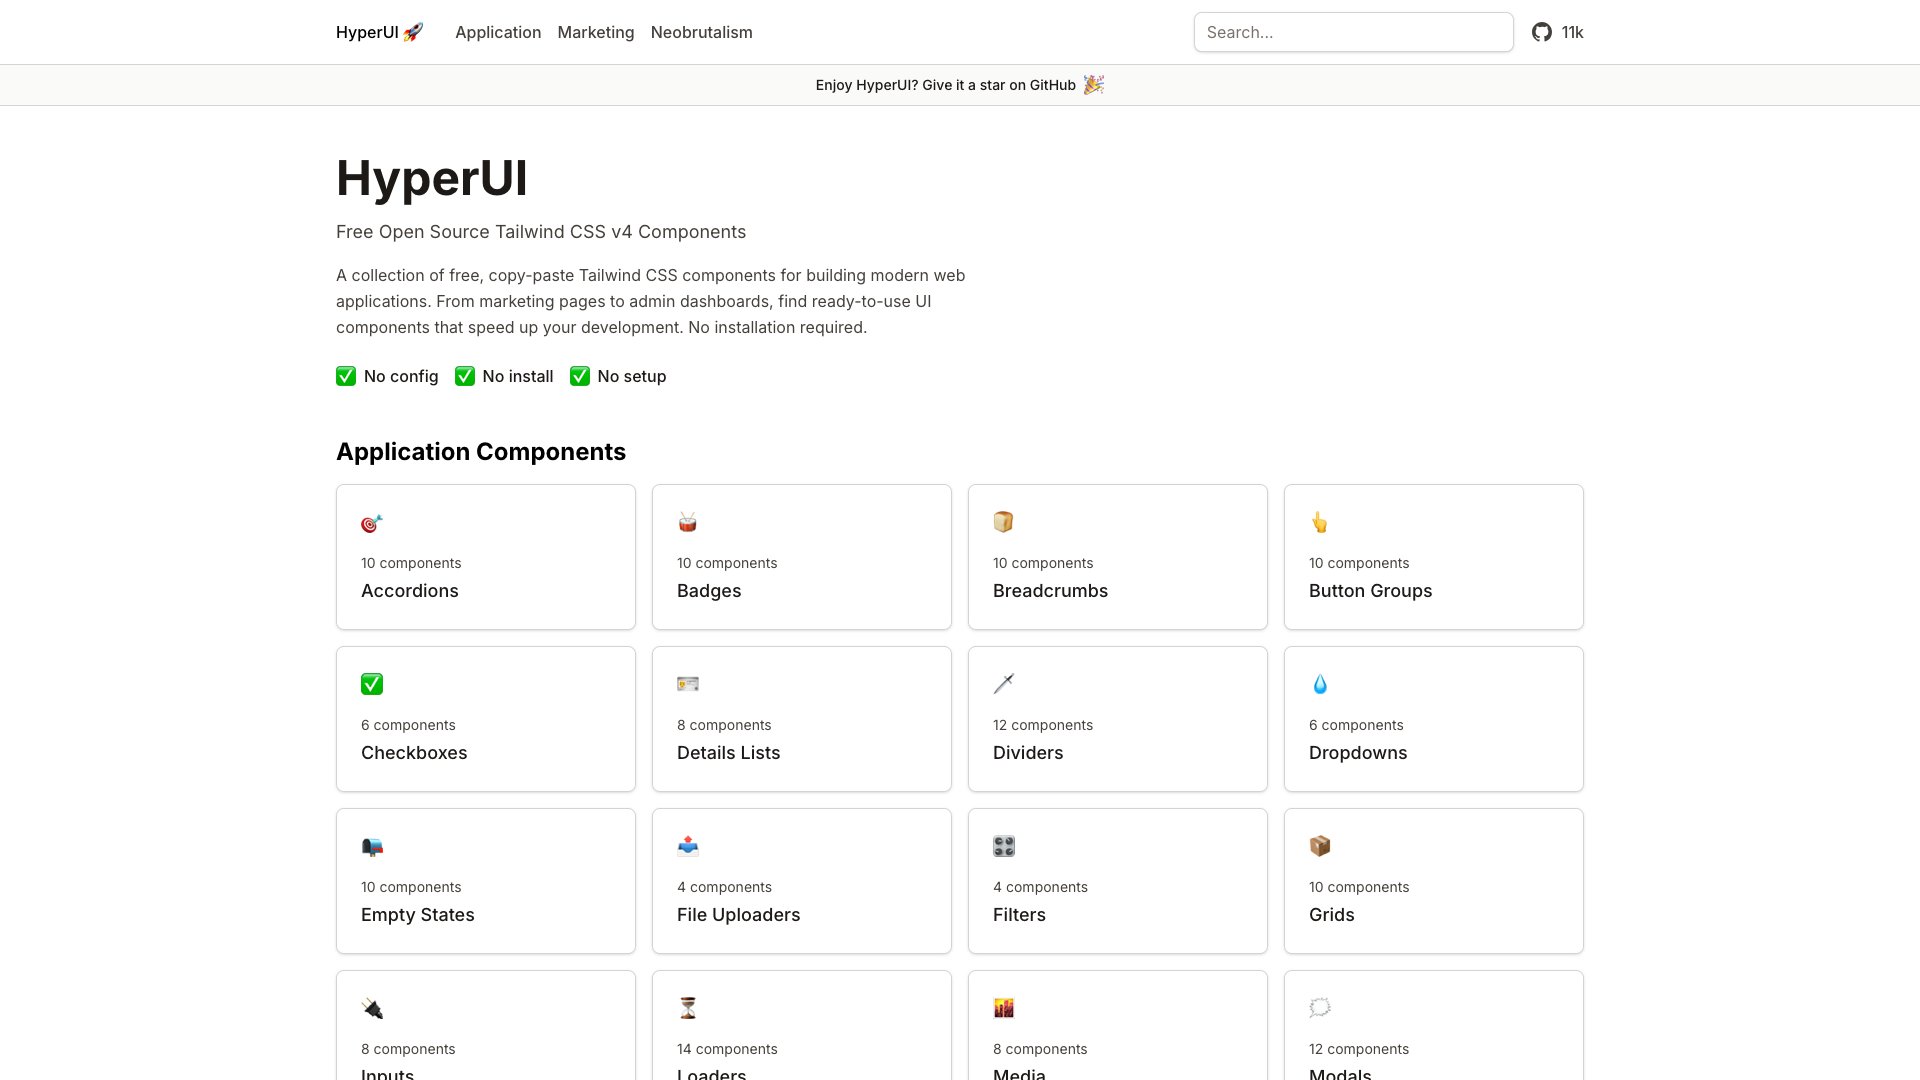Click the No setup checkmark

point(579,376)
